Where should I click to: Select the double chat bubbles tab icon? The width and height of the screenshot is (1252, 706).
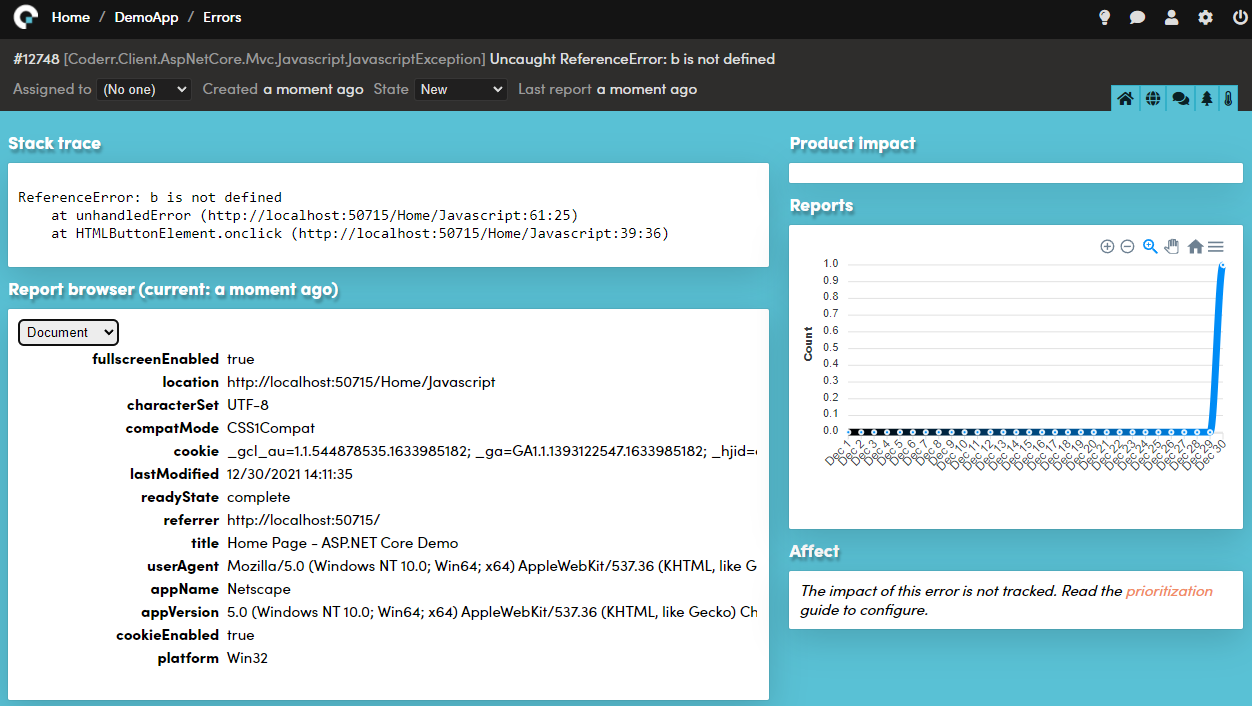click(1180, 99)
